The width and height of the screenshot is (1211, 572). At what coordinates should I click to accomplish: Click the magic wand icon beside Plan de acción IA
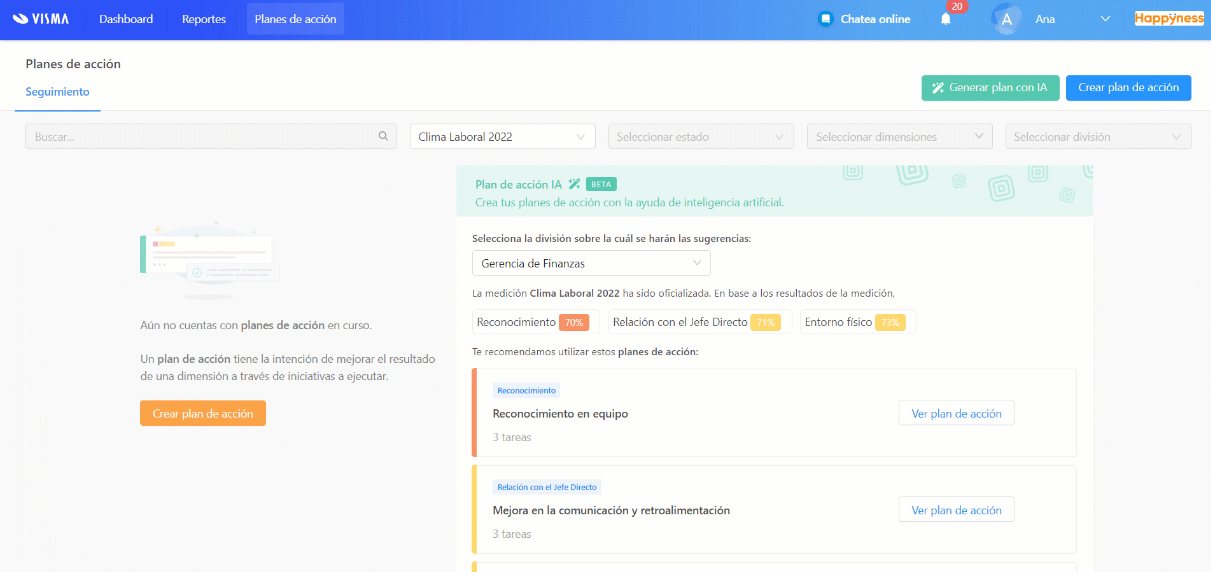coord(574,184)
